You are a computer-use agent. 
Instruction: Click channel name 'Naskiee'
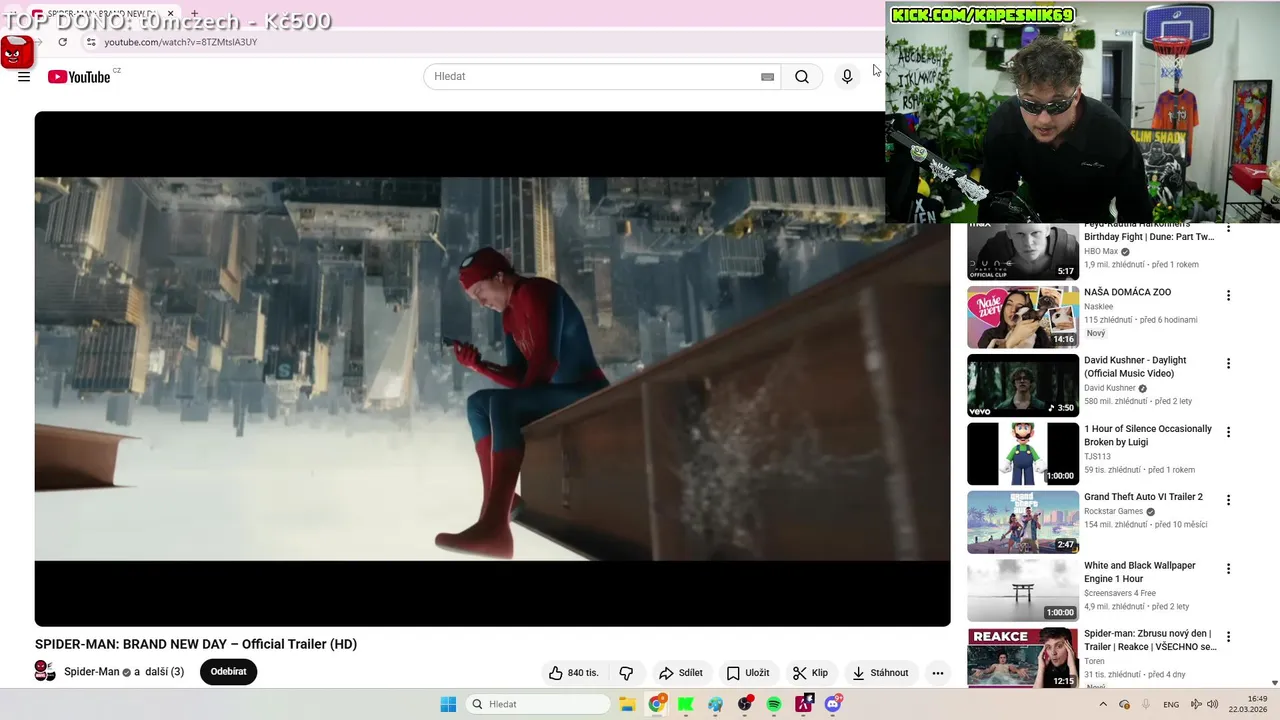click(1098, 306)
